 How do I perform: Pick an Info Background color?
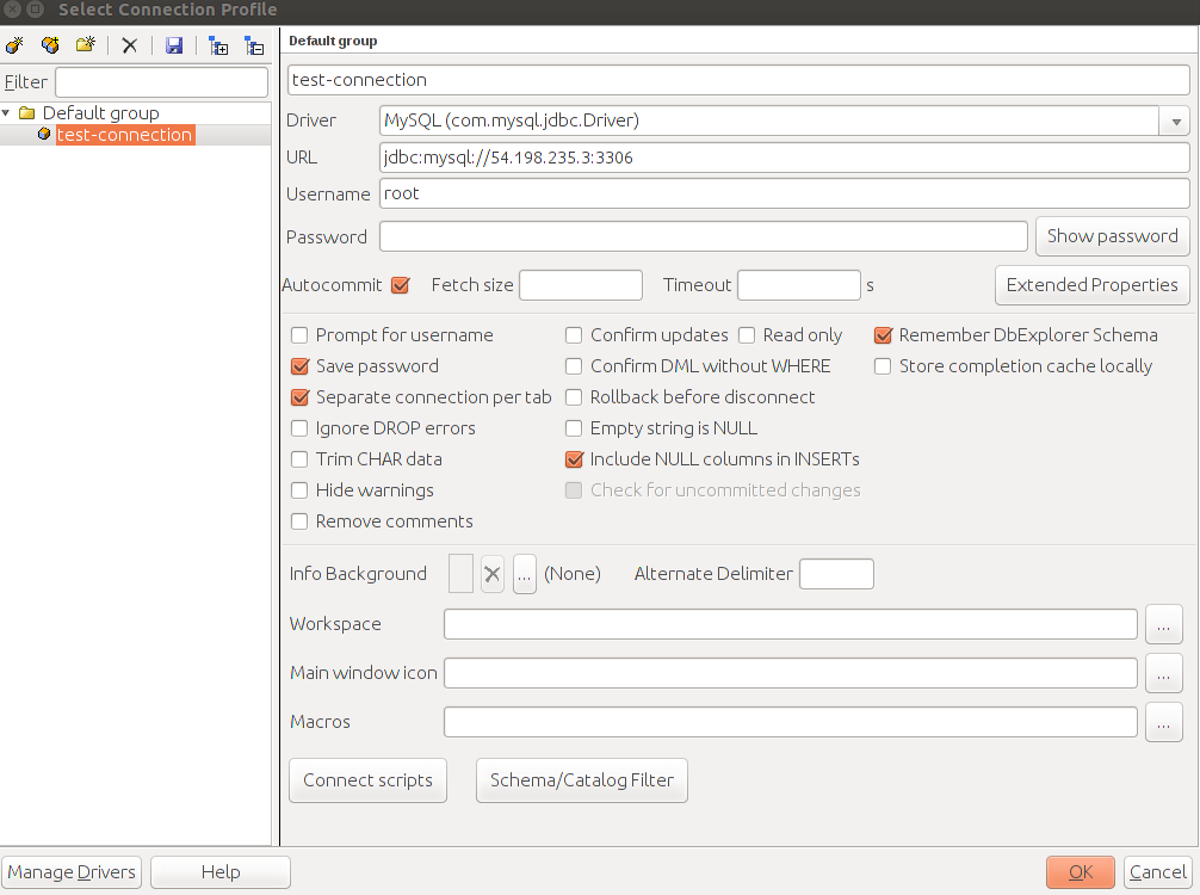pos(524,573)
